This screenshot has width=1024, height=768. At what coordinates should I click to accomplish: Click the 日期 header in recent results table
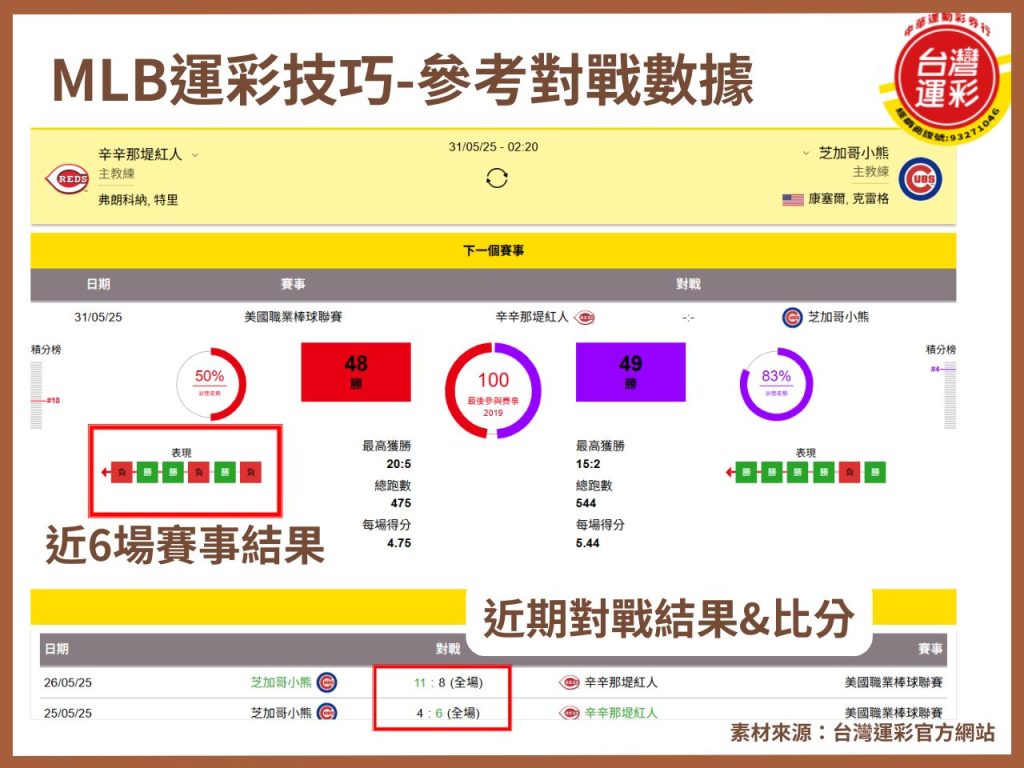[x=56, y=648]
